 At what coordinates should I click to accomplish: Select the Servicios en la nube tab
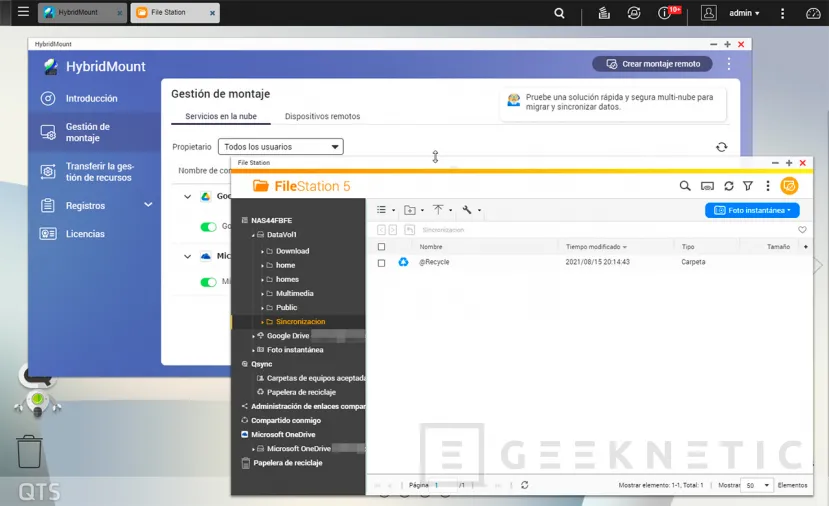[220, 116]
